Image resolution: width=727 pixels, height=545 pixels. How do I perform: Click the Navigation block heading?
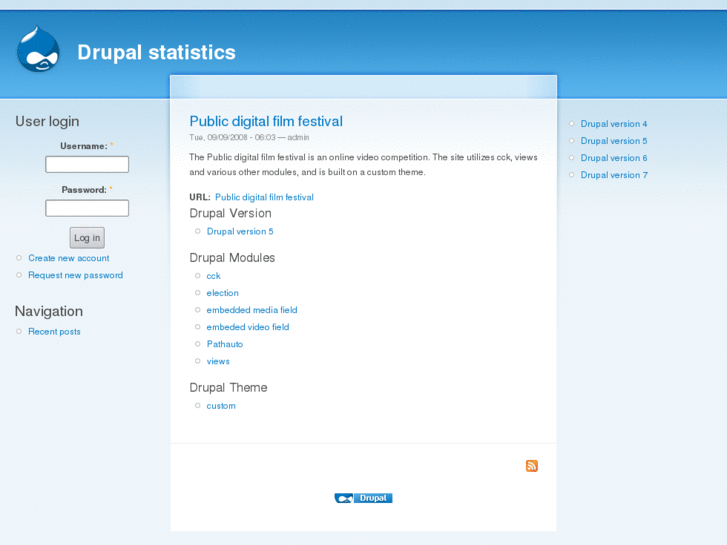[49, 311]
